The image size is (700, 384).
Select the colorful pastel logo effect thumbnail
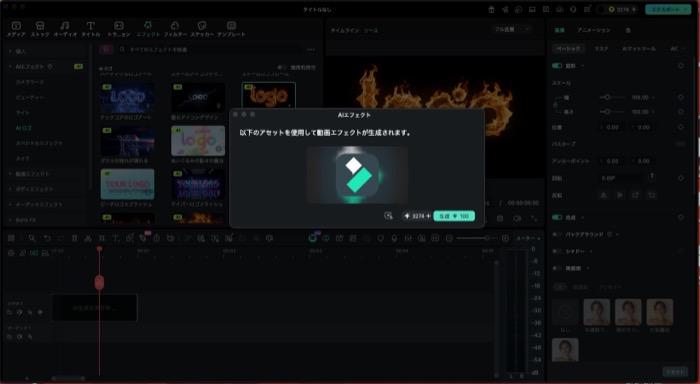(x=198, y=141)
